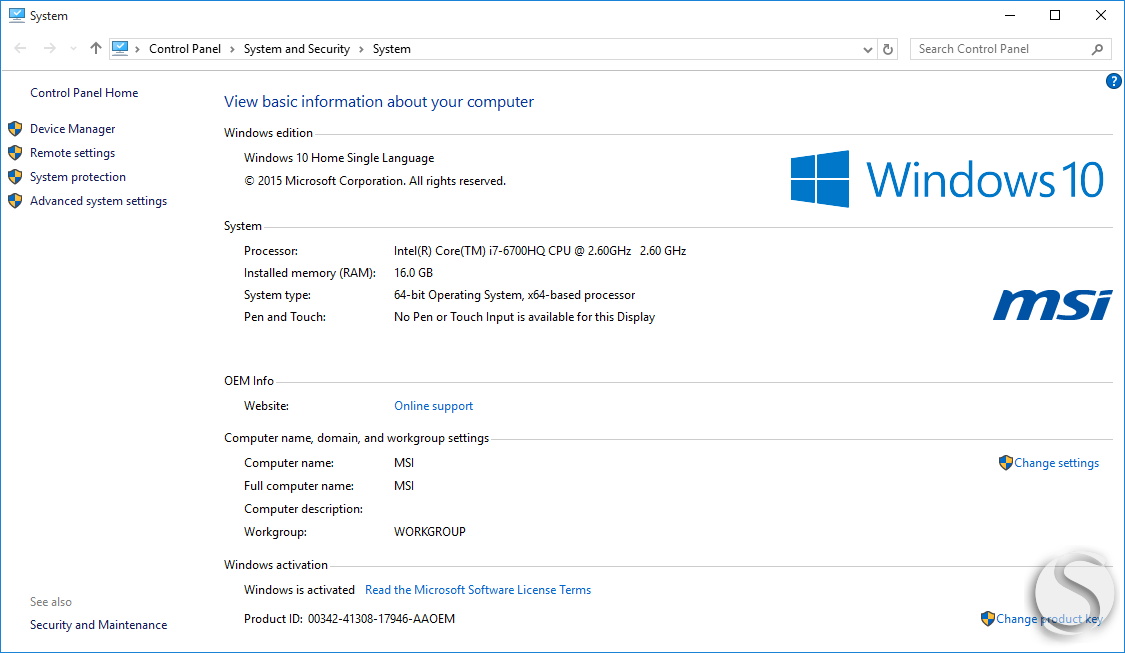
Task: Click the "Windows edition" section heading
Action: click(x=268, y=133)
